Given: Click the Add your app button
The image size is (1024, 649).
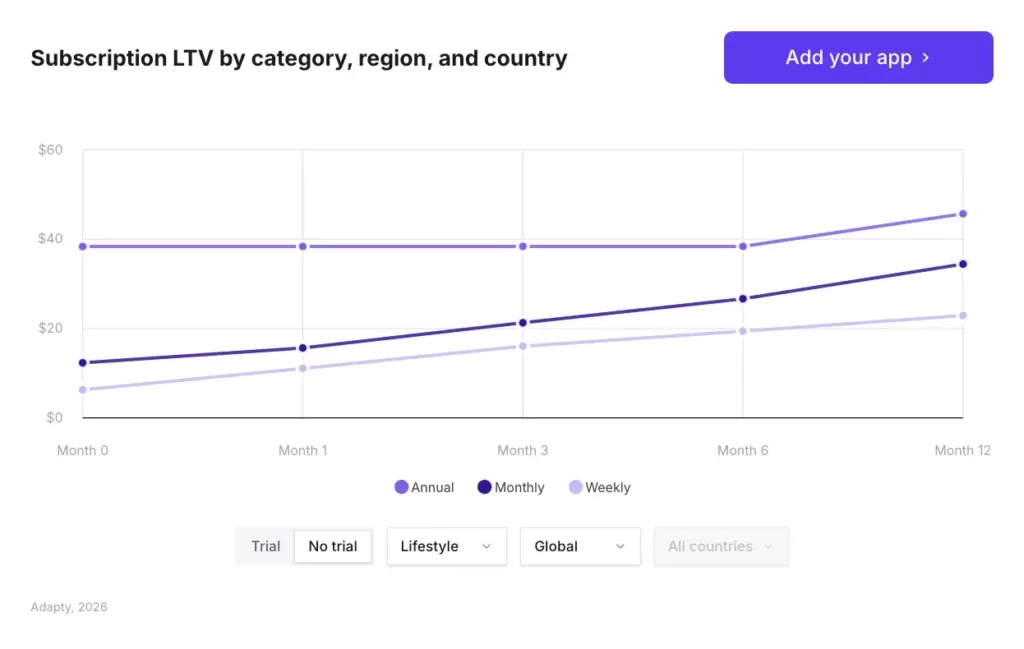Looking at the screenshot, I should (x=857, y=57).
